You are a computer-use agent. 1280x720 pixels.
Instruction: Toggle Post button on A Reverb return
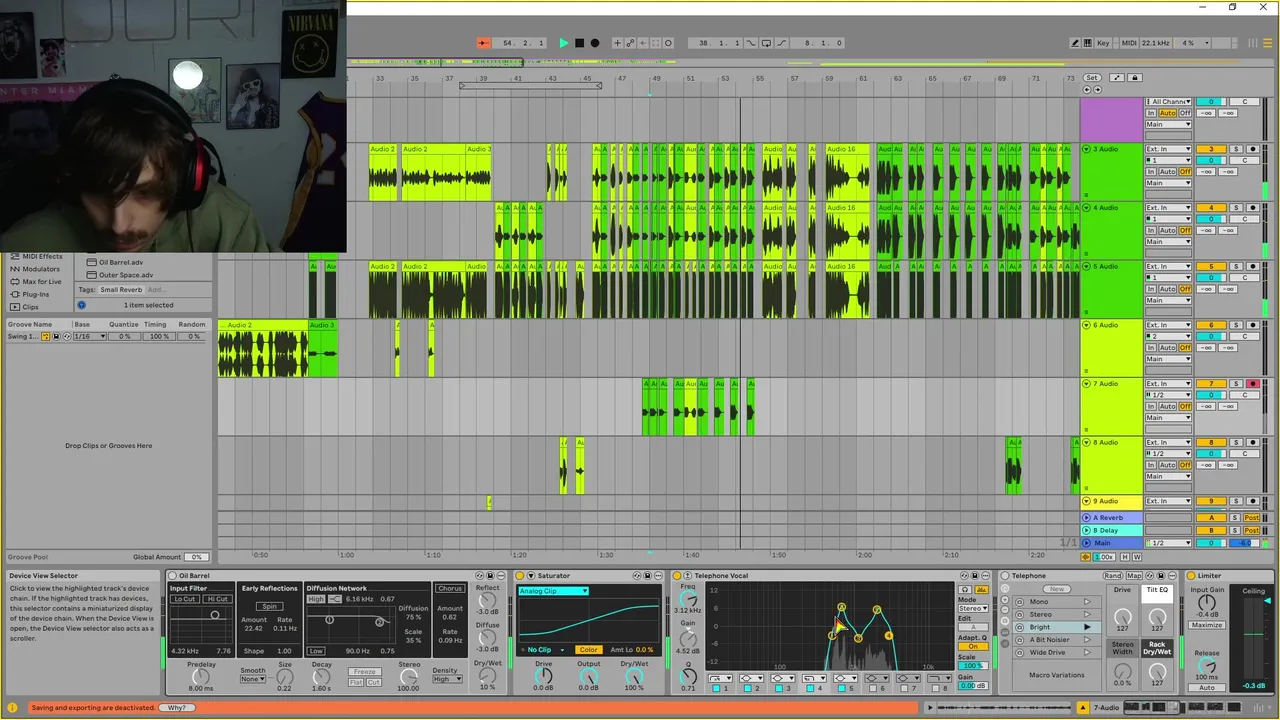click(1252, 518)
